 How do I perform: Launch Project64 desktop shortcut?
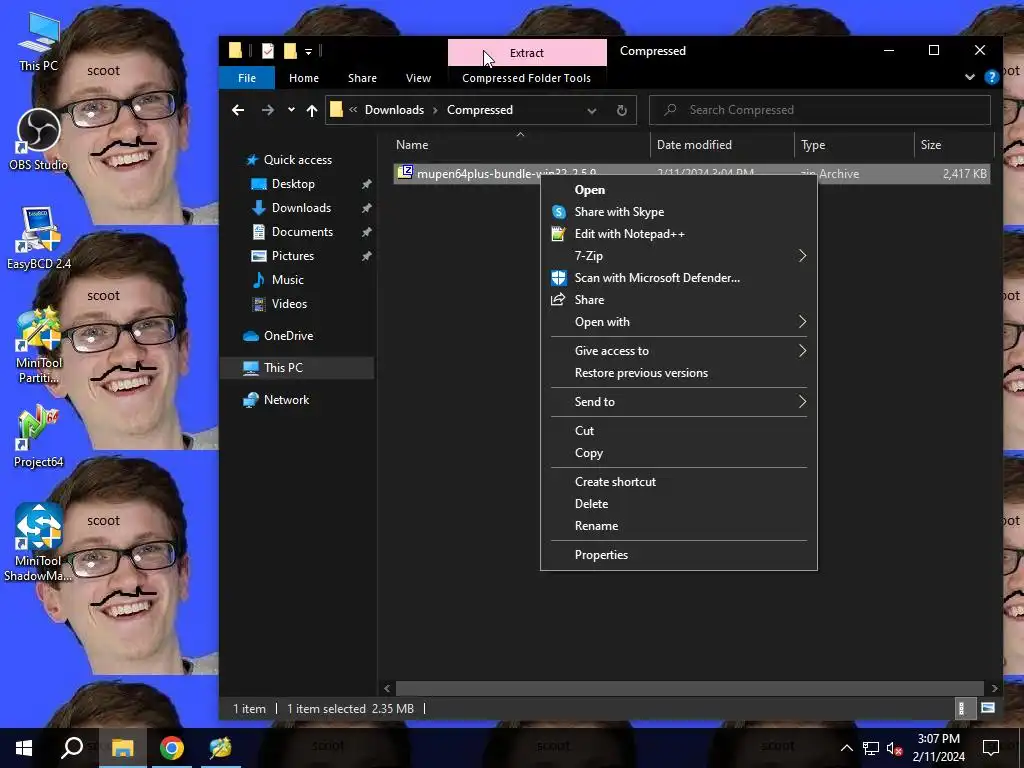[38, 436]
